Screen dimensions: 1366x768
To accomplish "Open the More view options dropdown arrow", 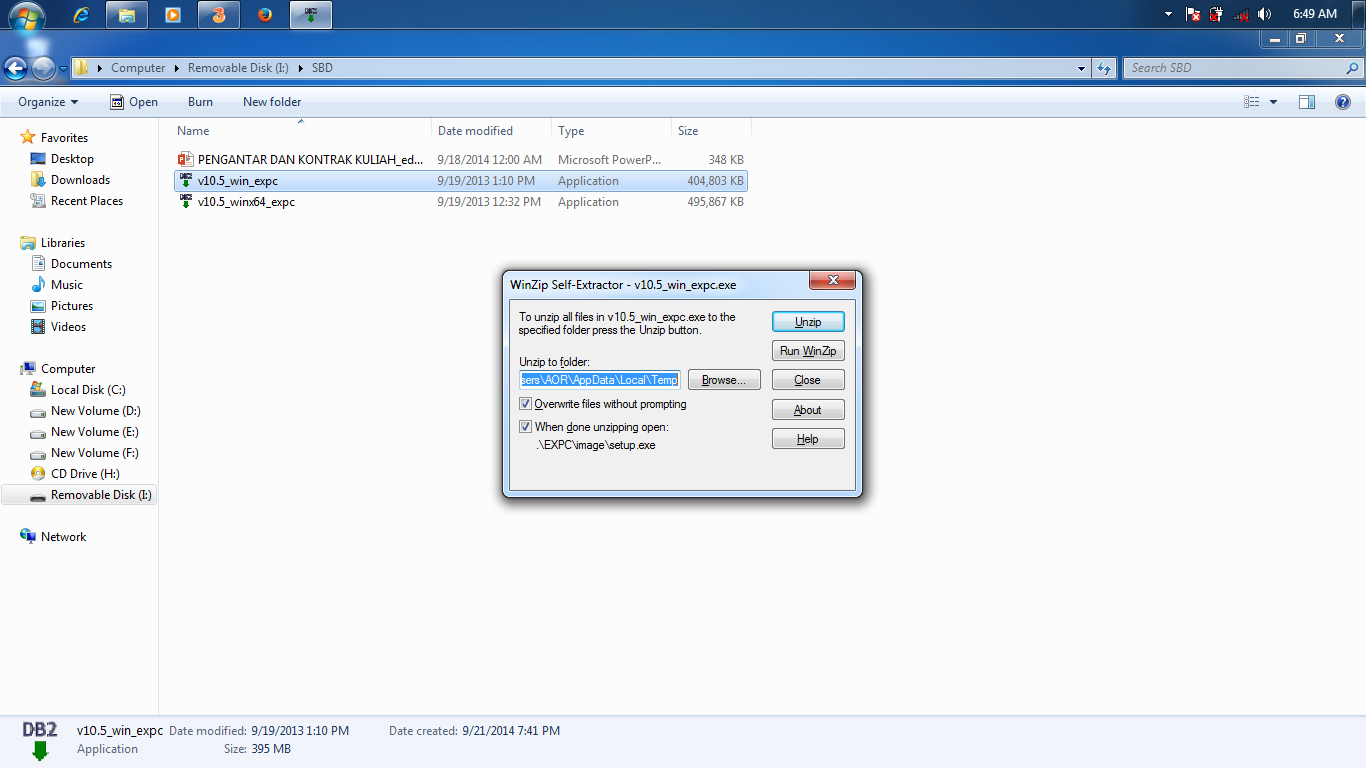I will click(1273, 102).
